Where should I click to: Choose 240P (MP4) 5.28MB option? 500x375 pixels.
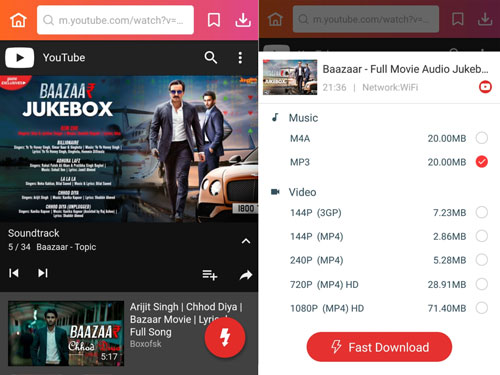(x=482, y=260)
